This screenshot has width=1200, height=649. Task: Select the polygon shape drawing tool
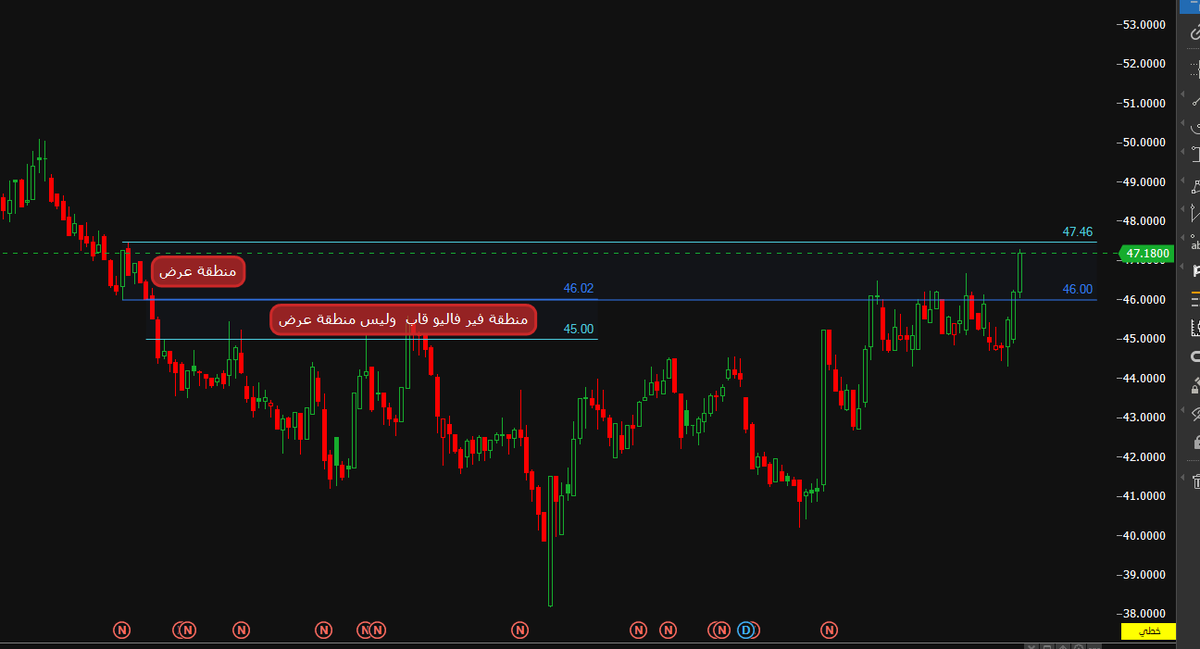pos(1196,186)
